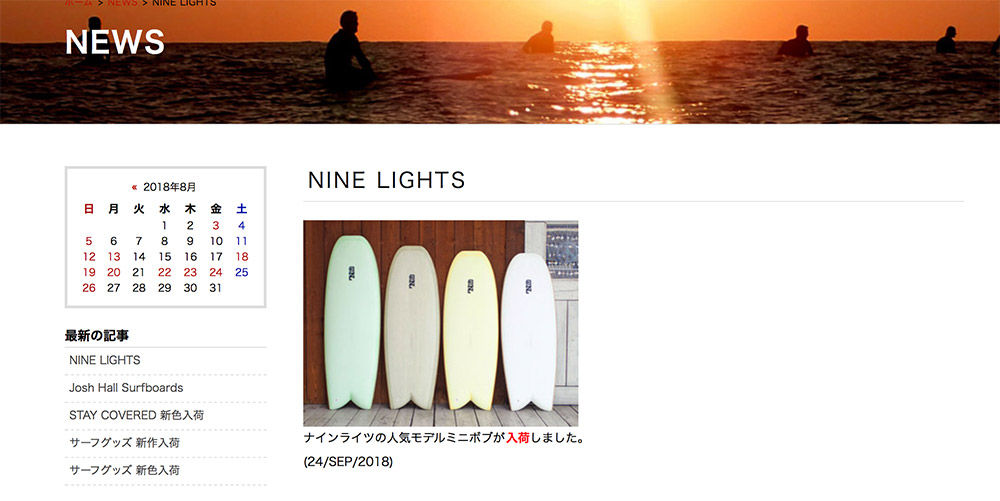Click the red 入荷 link in description

[x=518, y=439]
